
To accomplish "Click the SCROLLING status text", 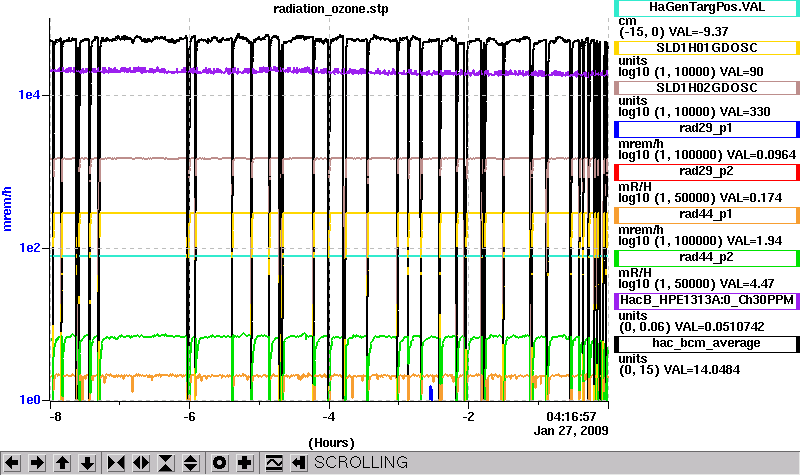I will (x=361, y=462).
